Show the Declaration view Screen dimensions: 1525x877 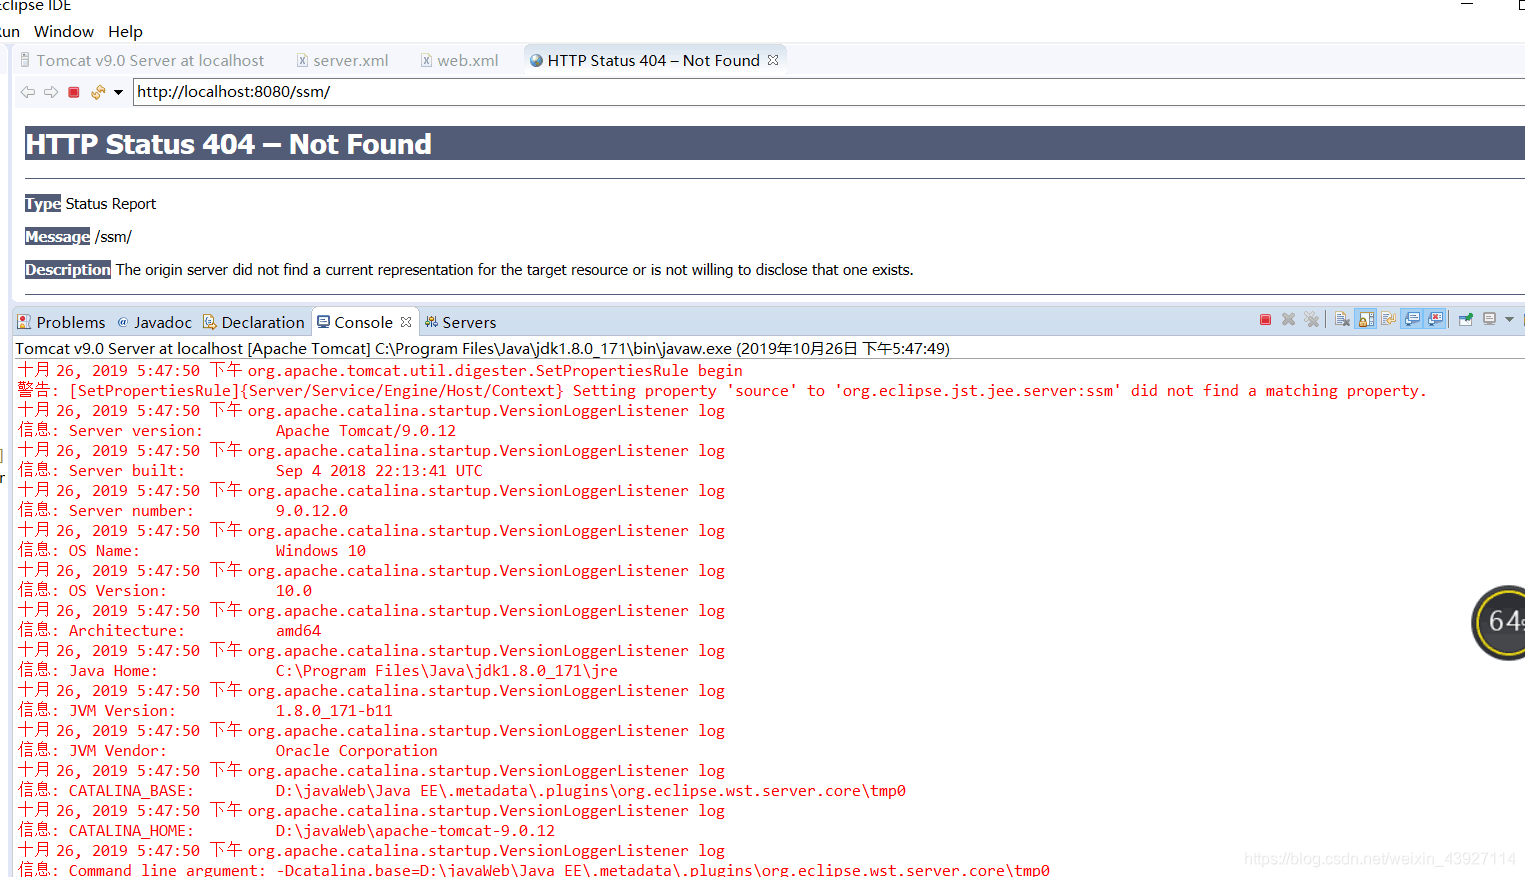253,322
